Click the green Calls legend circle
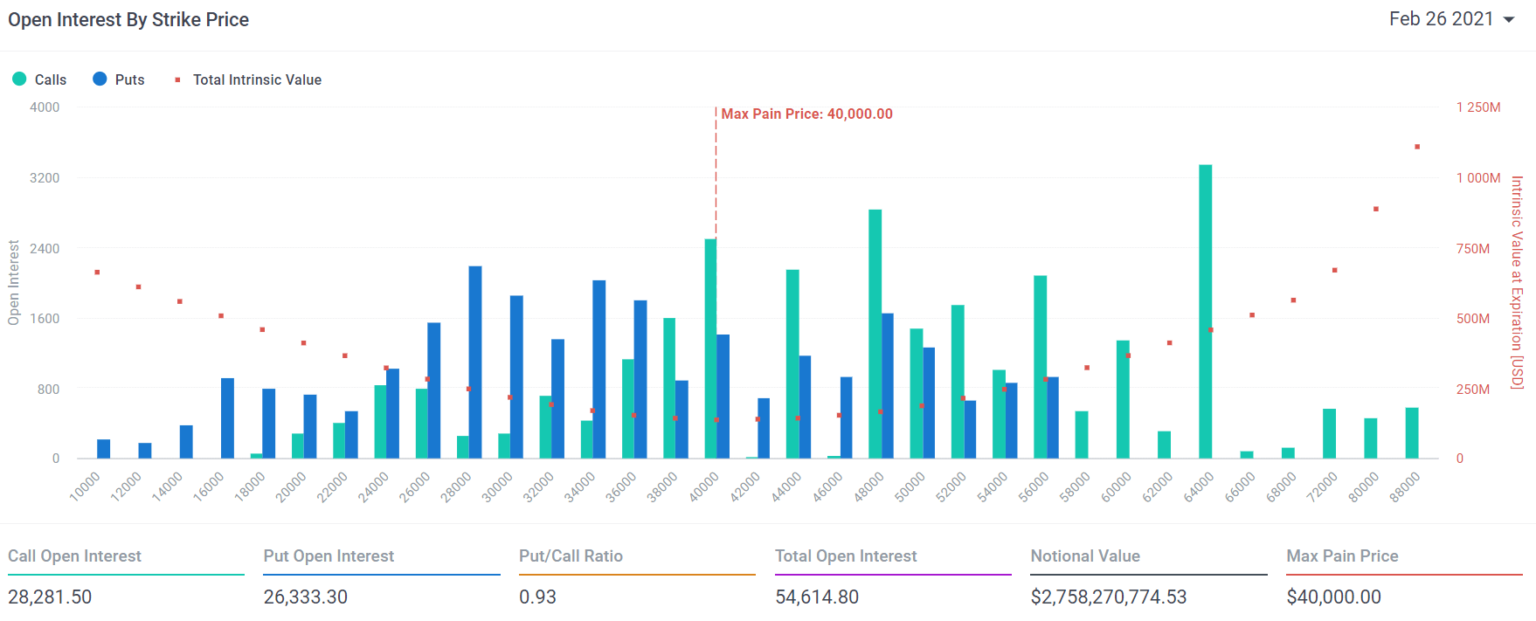 tap(19, 79)
